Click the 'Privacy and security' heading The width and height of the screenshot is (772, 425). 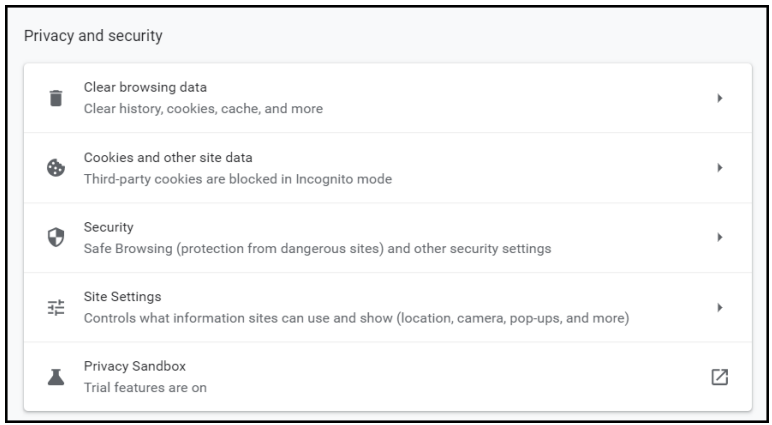pyautogui.click(x=93, y=36)
